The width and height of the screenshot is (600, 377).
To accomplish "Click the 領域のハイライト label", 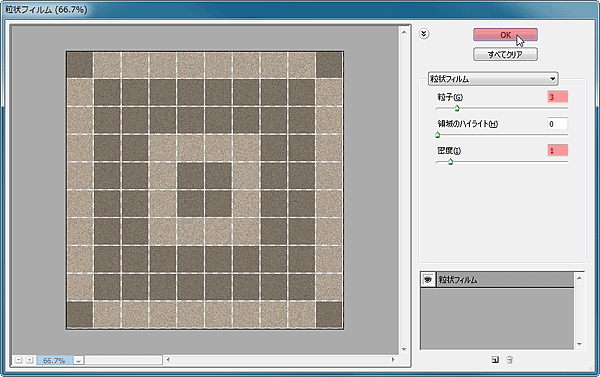I will coord(467,124).
